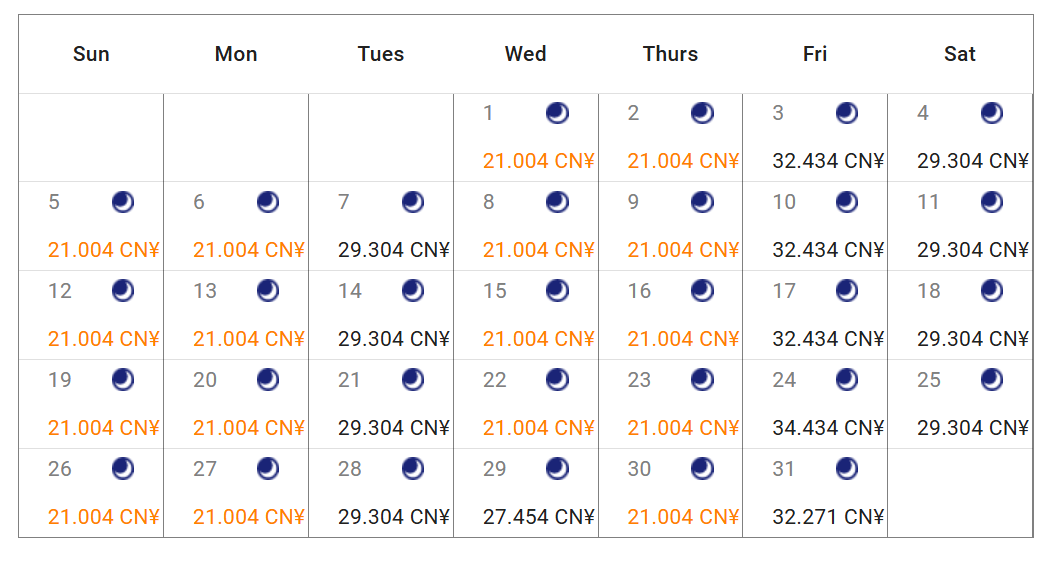1046x569 pixels.
Task: Select the 27.454 CN¥ price on the 29th
Action: (538, 517)
